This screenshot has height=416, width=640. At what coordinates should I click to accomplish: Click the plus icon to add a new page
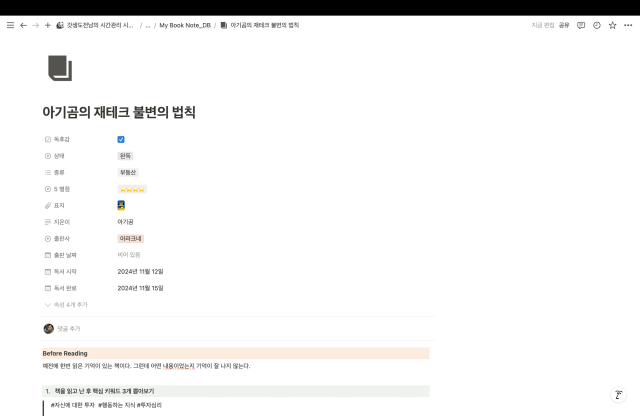click(48, 25)
